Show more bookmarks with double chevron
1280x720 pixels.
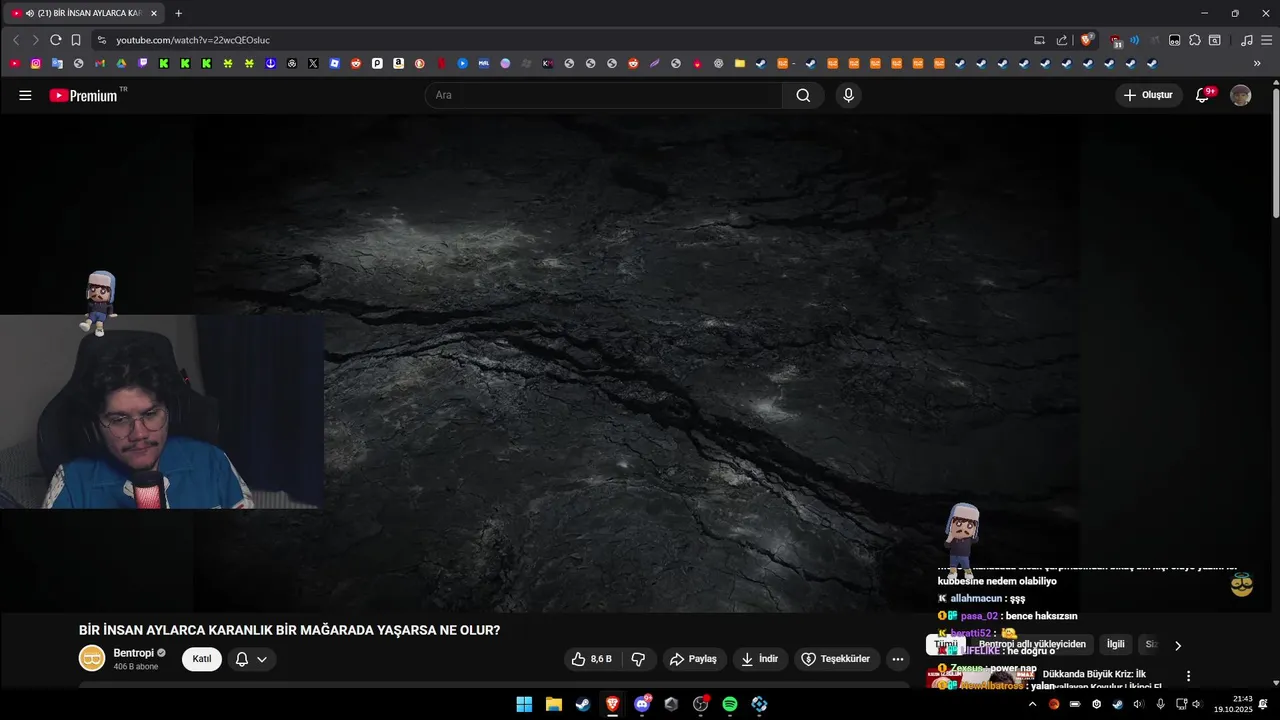pyautogui.click(x=1257, y=63)
